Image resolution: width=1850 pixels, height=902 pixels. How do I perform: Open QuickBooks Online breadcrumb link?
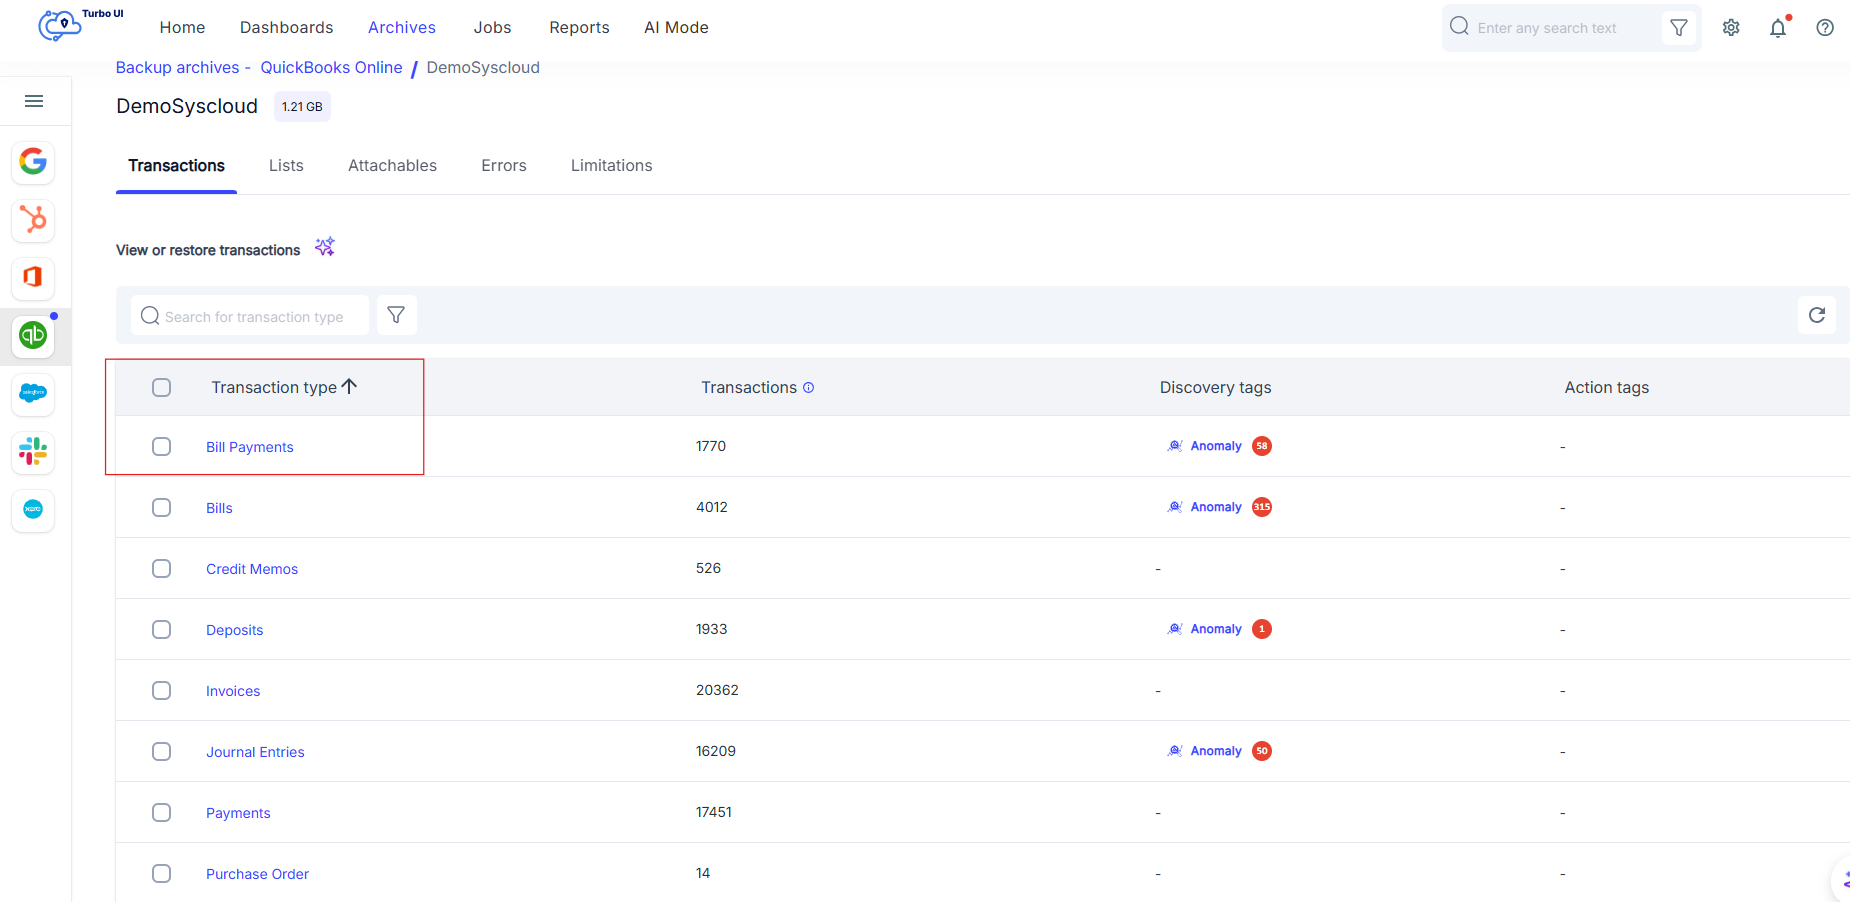331,67
